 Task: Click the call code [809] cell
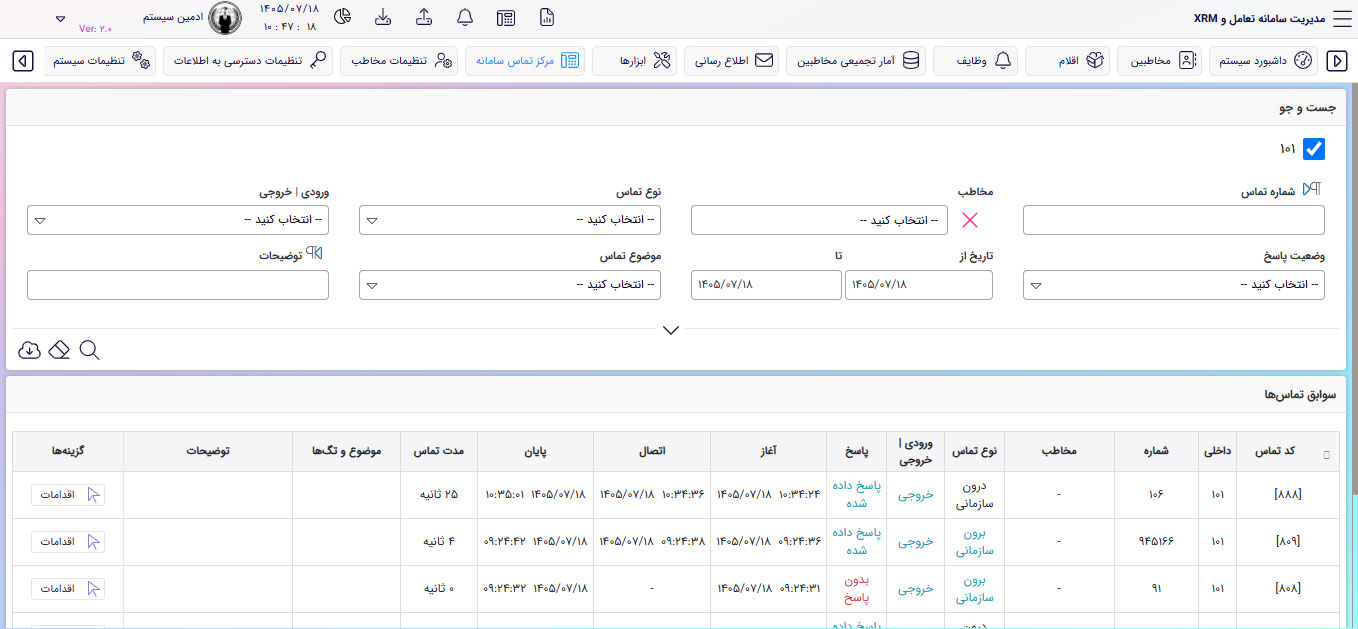pyautogui.click(x=1287, y=542)
